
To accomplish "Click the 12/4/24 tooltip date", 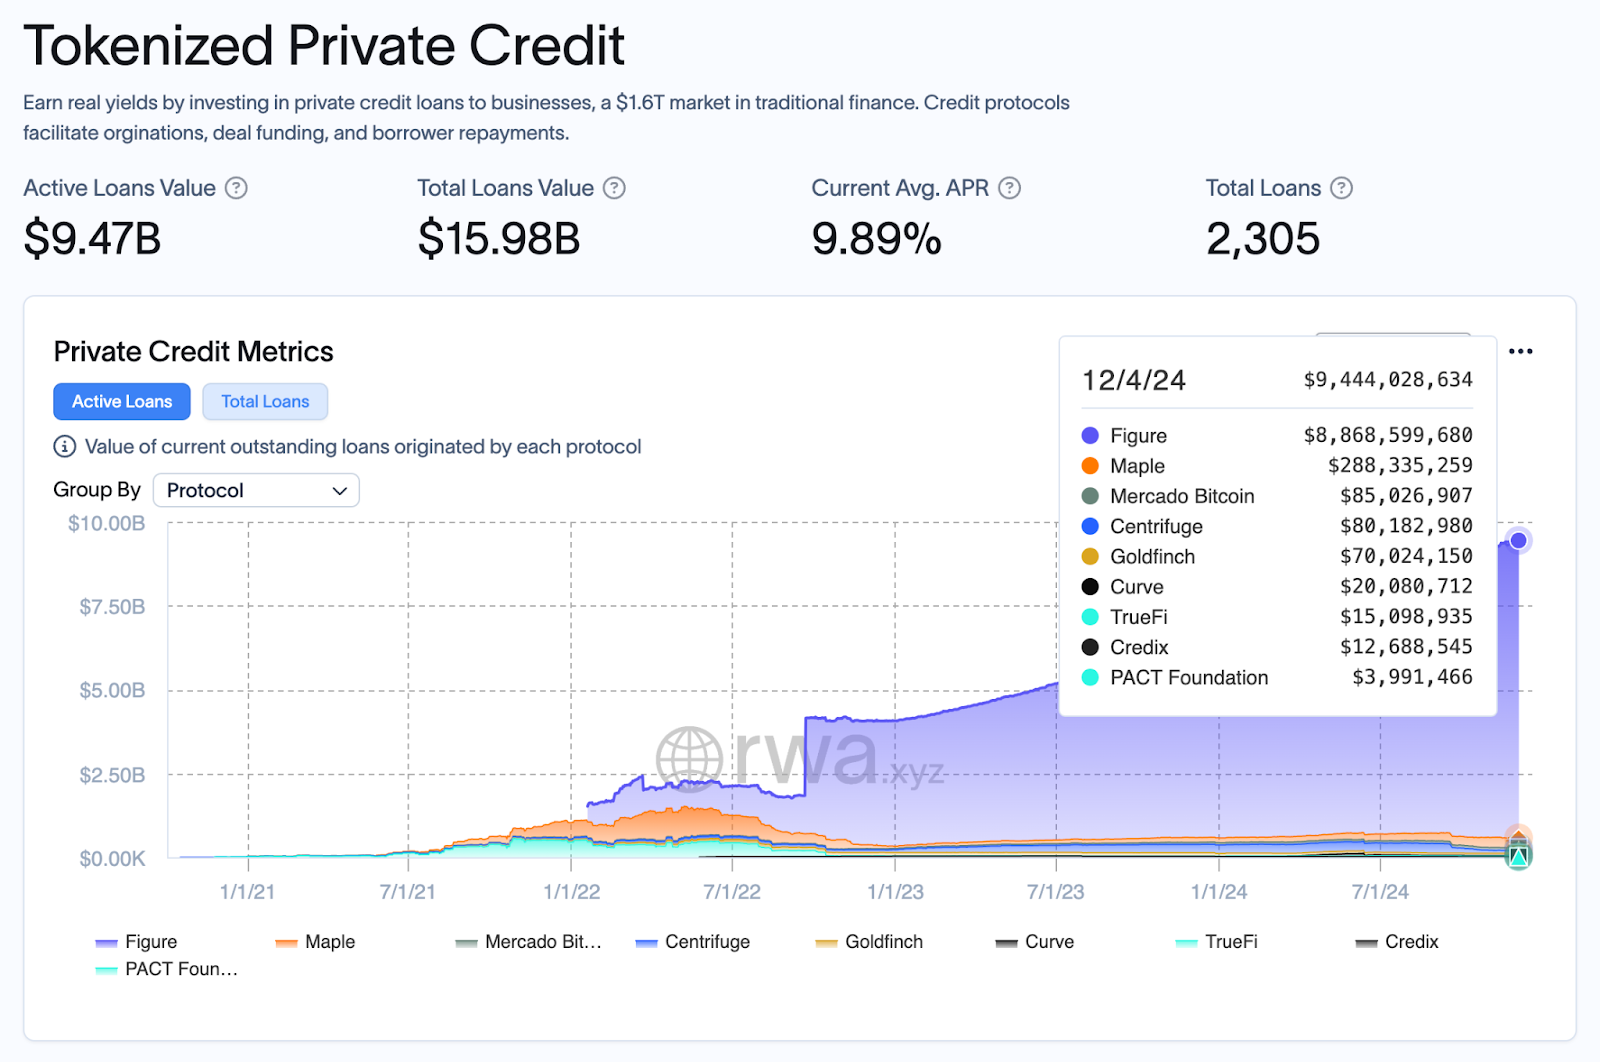I will click(x=1134, y=380).
